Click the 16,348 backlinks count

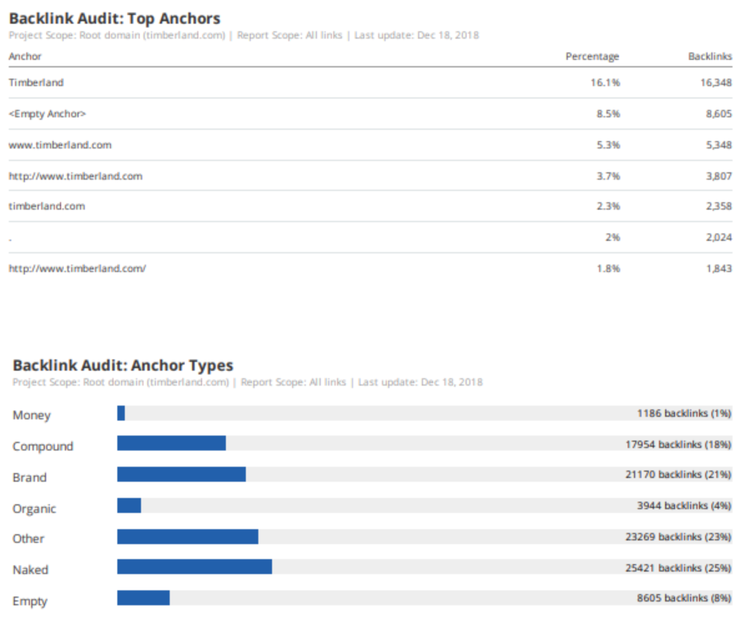[716, 83]
